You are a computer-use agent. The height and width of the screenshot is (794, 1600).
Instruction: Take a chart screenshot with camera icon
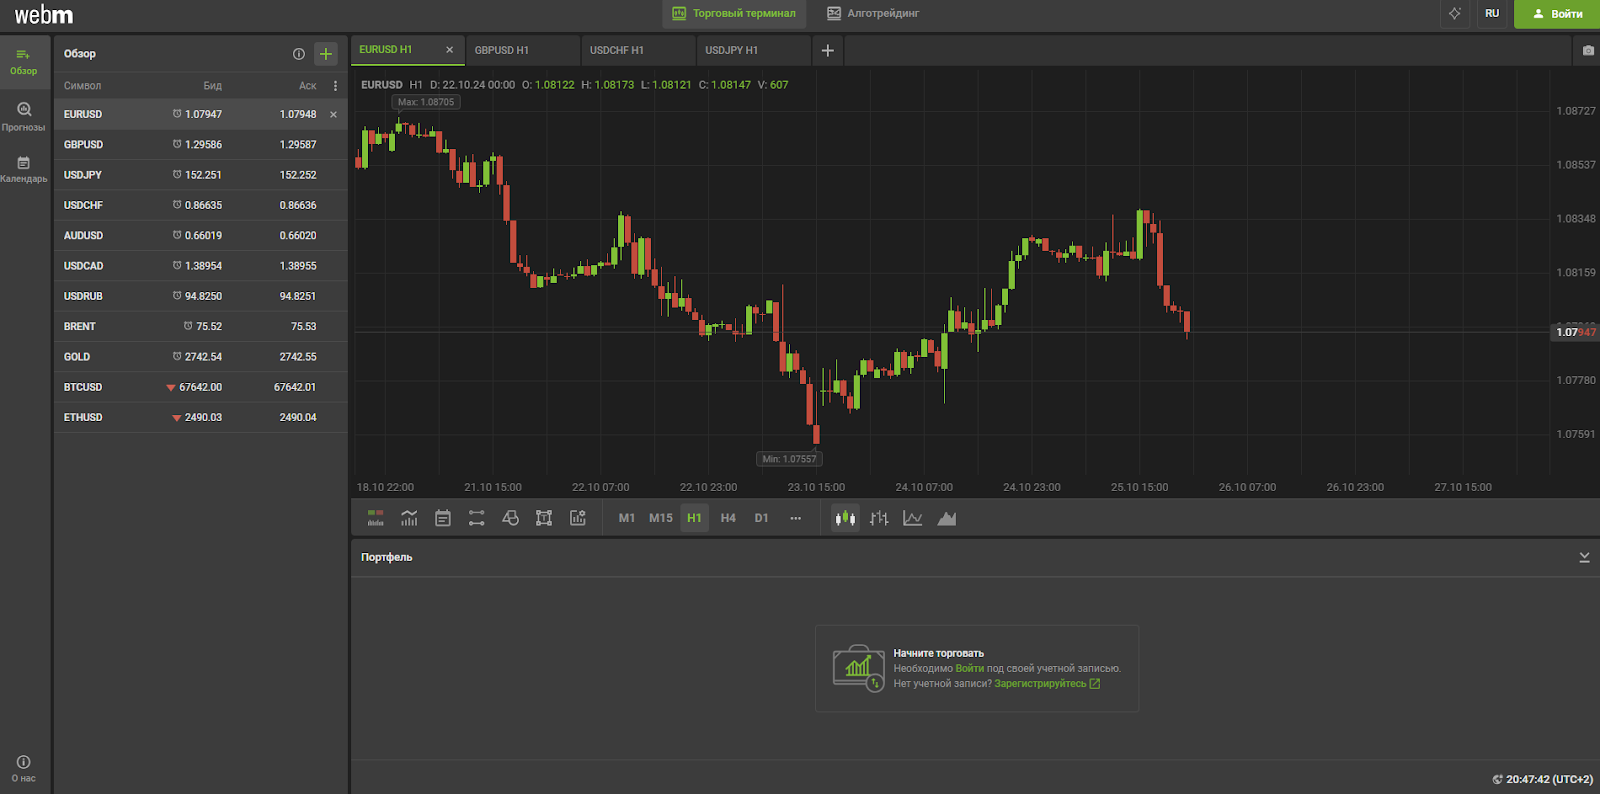pyautogui.click(x=1588, y=50)
